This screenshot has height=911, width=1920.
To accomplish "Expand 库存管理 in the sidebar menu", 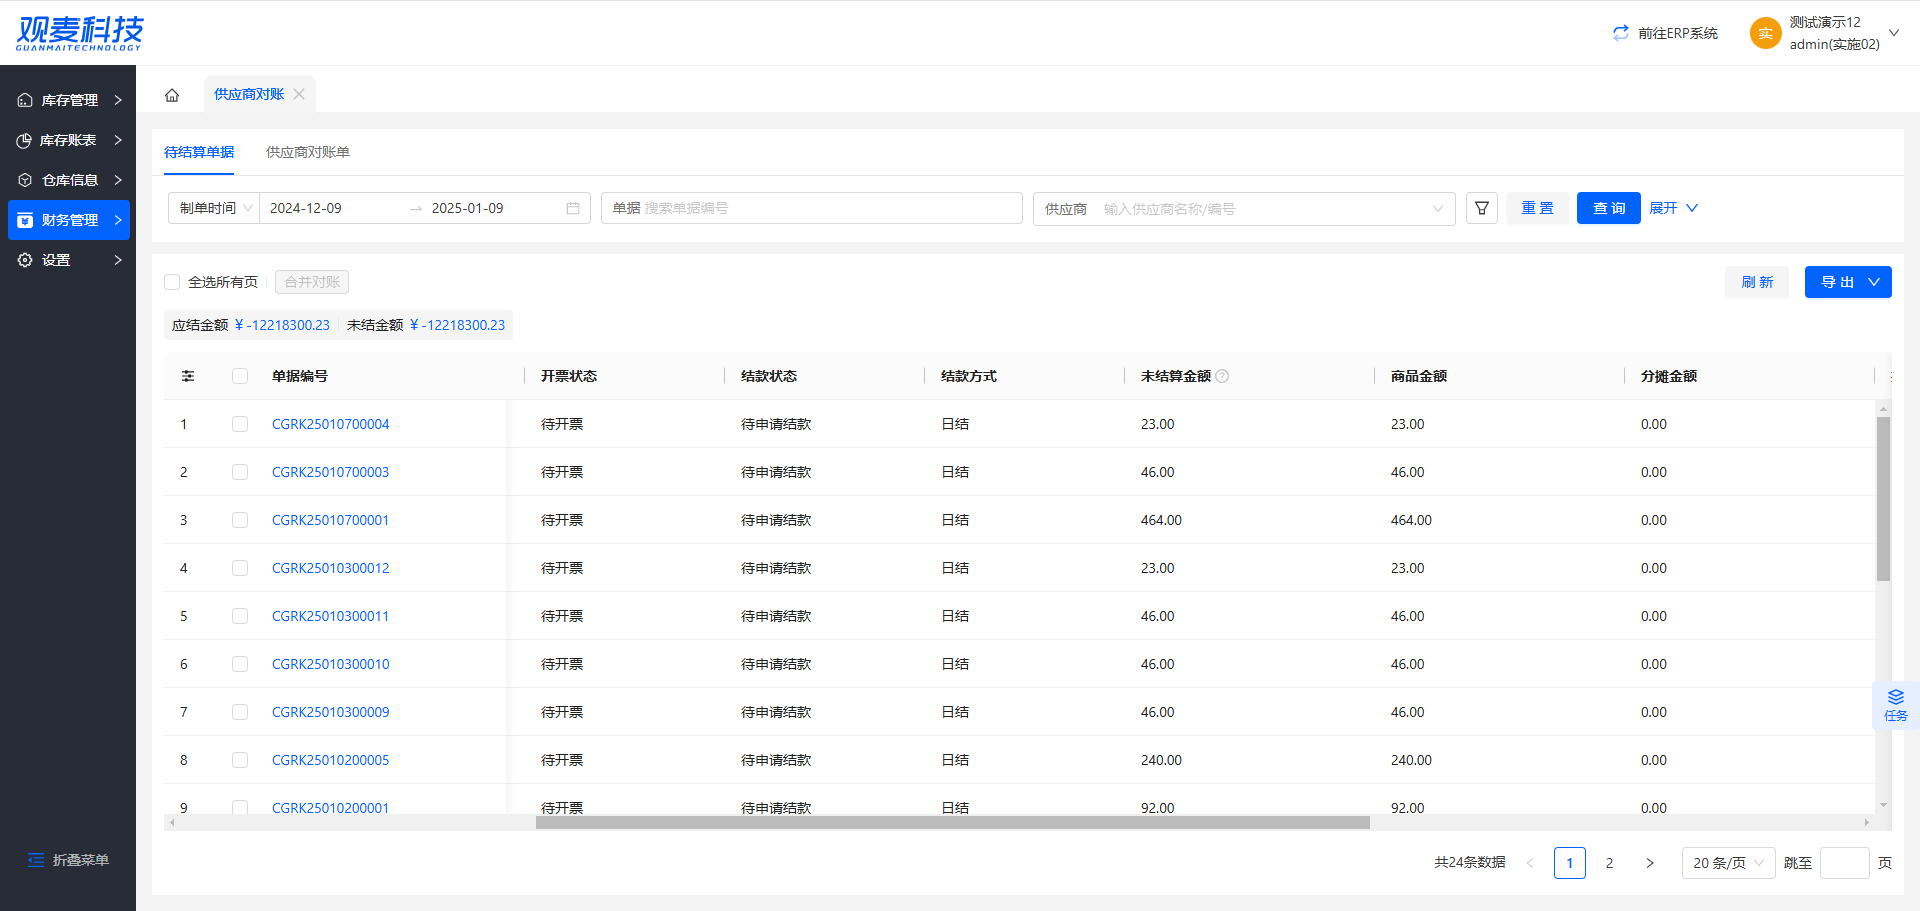I will tap(68, 100).
